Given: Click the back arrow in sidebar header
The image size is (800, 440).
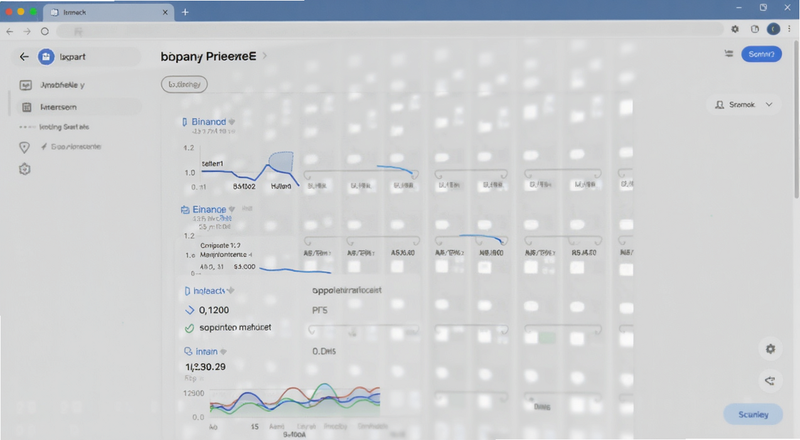Looking at the screenshot, I should coord(24,57).
